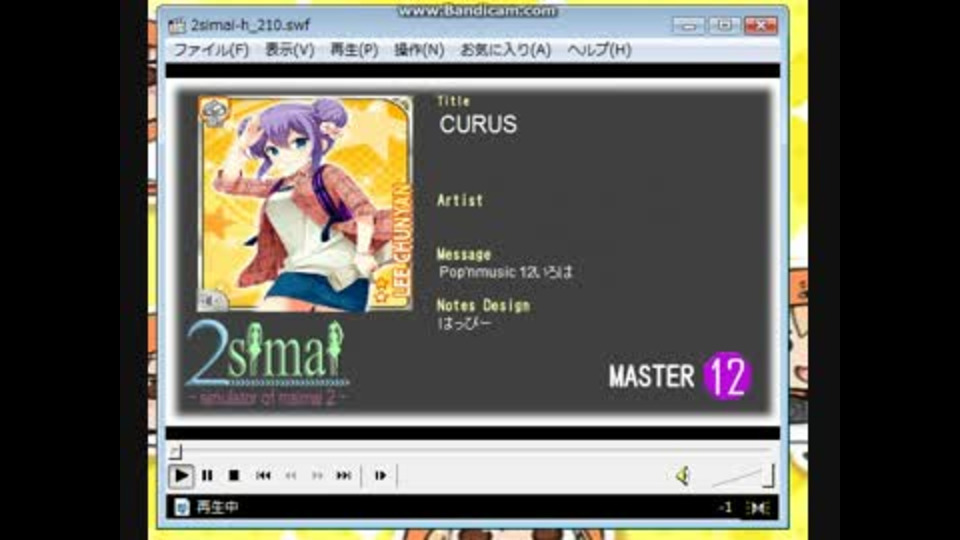Click the はっぴー notes designer name
Screen dimensions: 960x540
point(465,323)
